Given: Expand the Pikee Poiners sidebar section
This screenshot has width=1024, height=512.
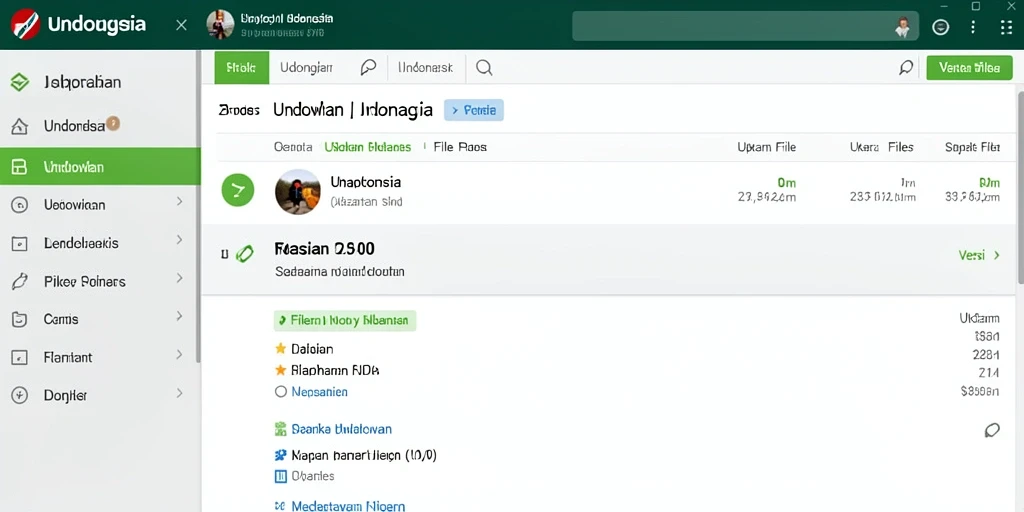Looking at the screenshot, I should point(101,281).
